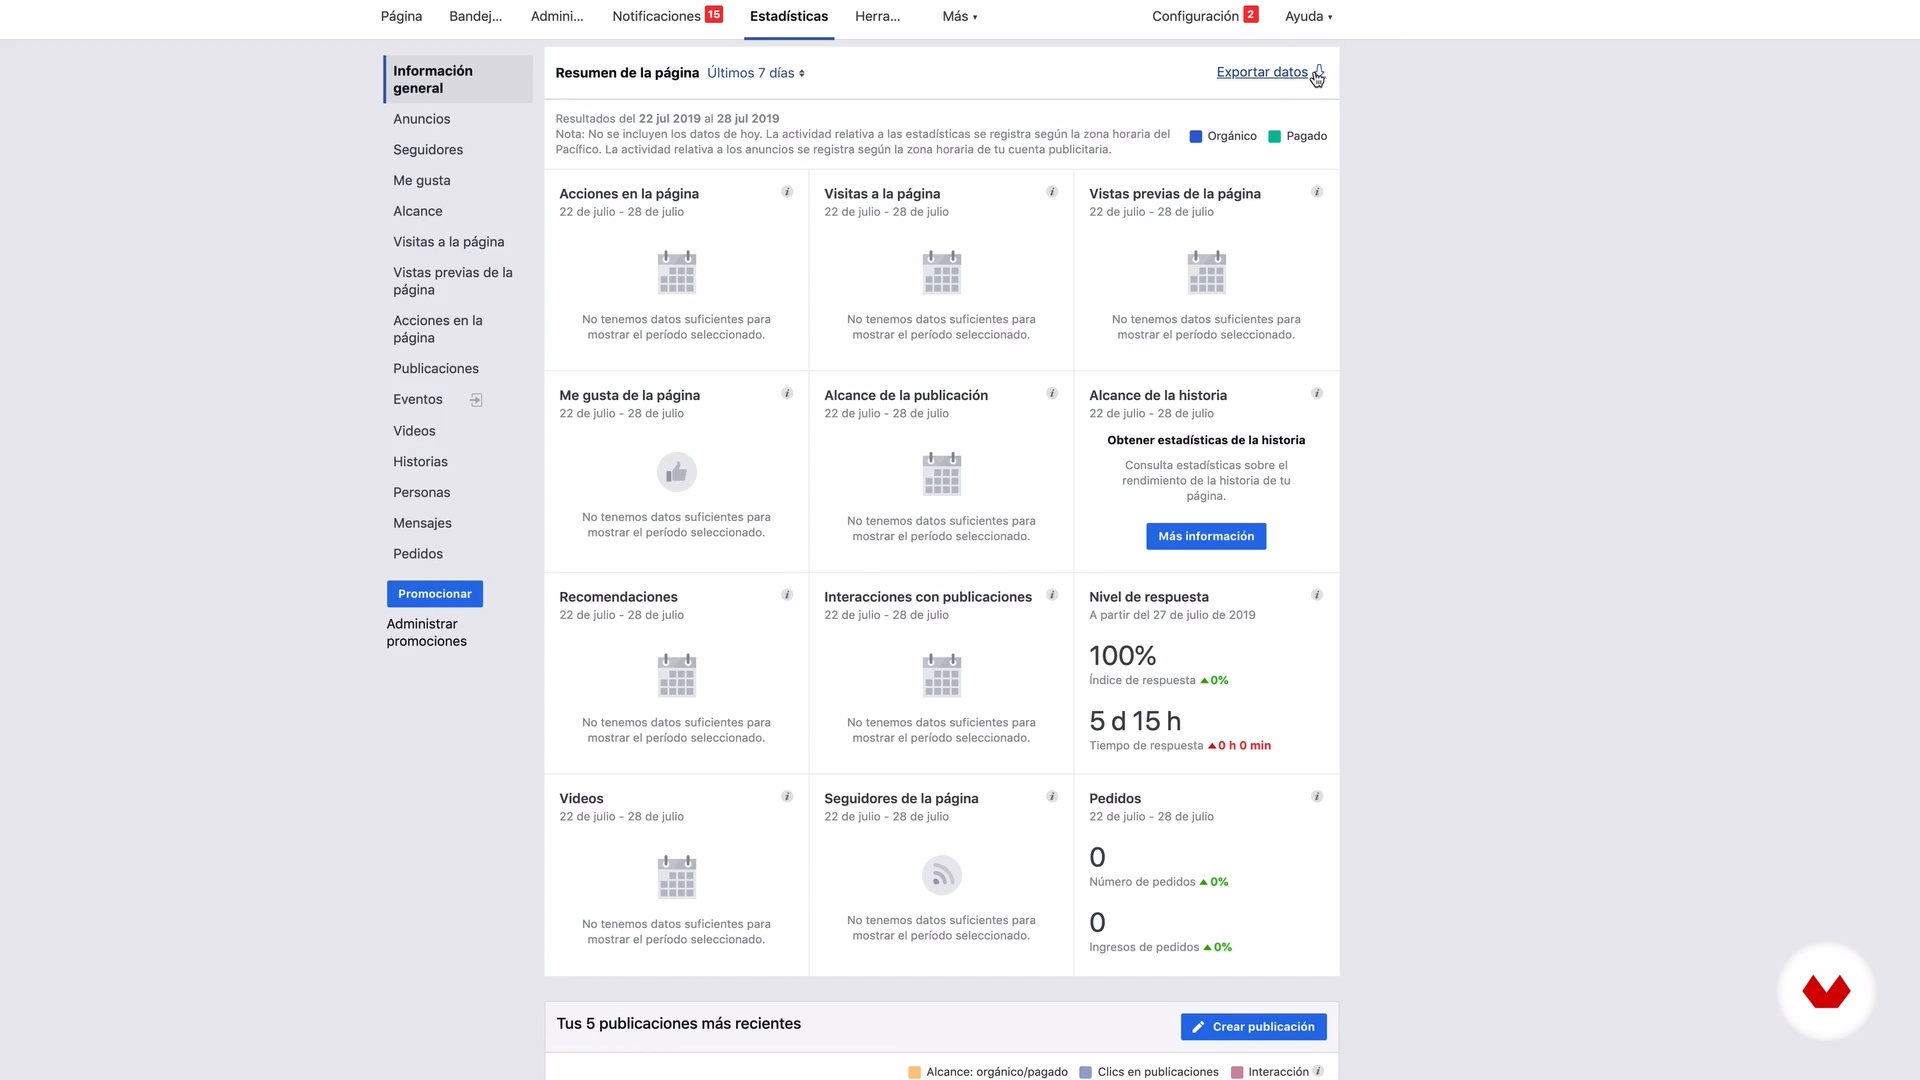1920x1080 pixels.
Task: Click calendar icon in Recomendaciones card
Action: 677,675
